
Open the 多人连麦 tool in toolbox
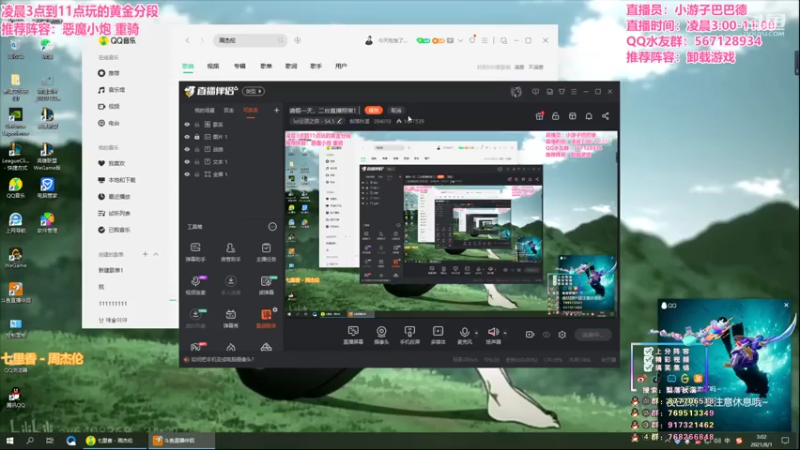pyautogui.click(x=231, y=285)
